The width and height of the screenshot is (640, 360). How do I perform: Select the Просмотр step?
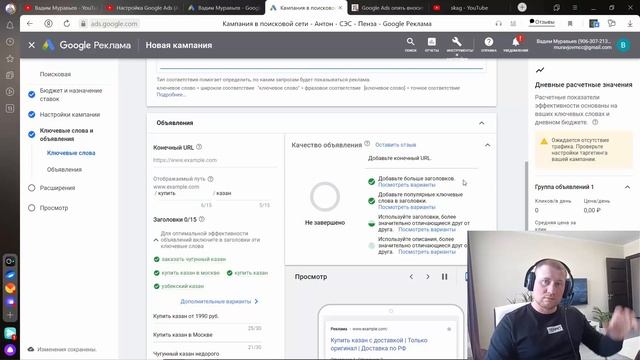[x=53, y=208]
